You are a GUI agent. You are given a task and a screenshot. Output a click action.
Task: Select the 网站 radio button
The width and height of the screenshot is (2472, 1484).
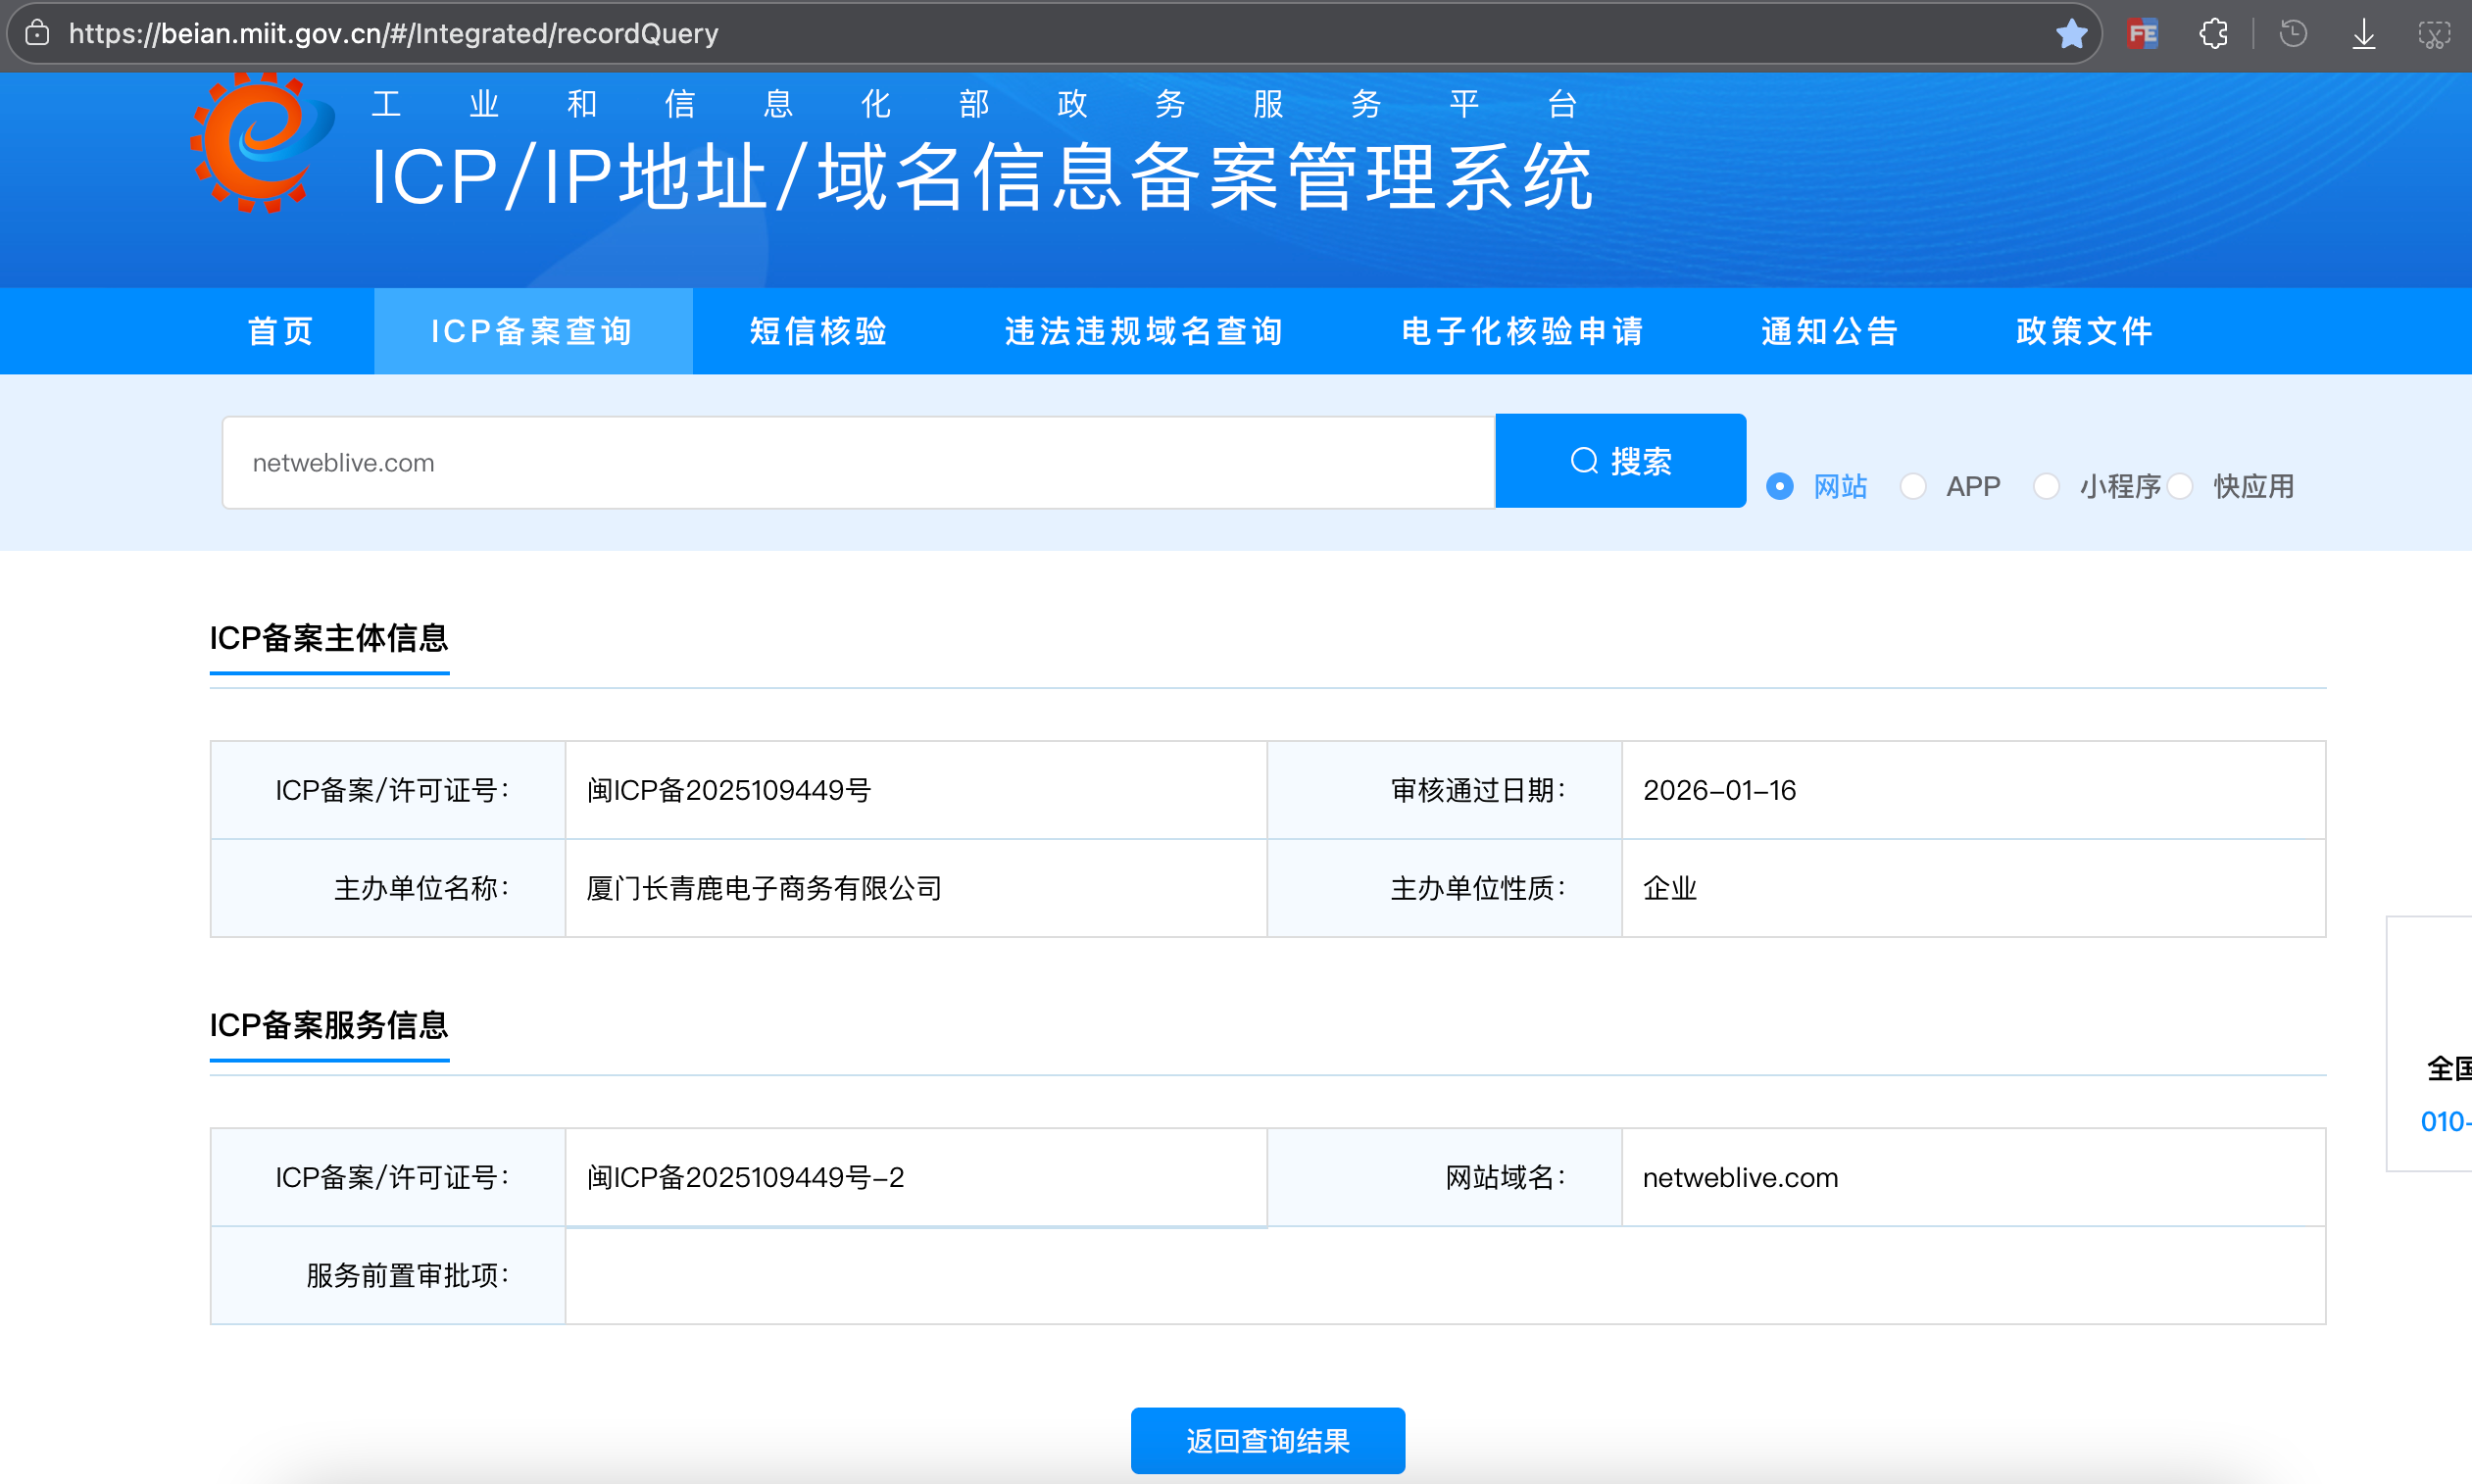click(1779, 487)
